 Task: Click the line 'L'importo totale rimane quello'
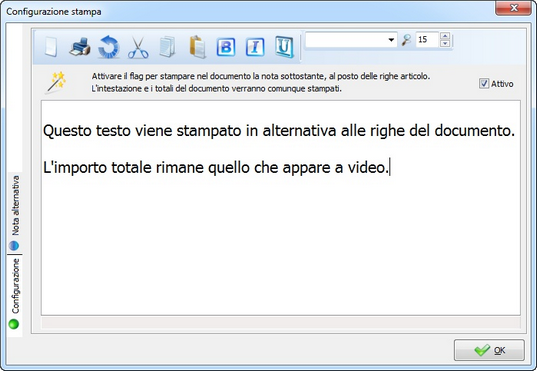tap(216, 168)
